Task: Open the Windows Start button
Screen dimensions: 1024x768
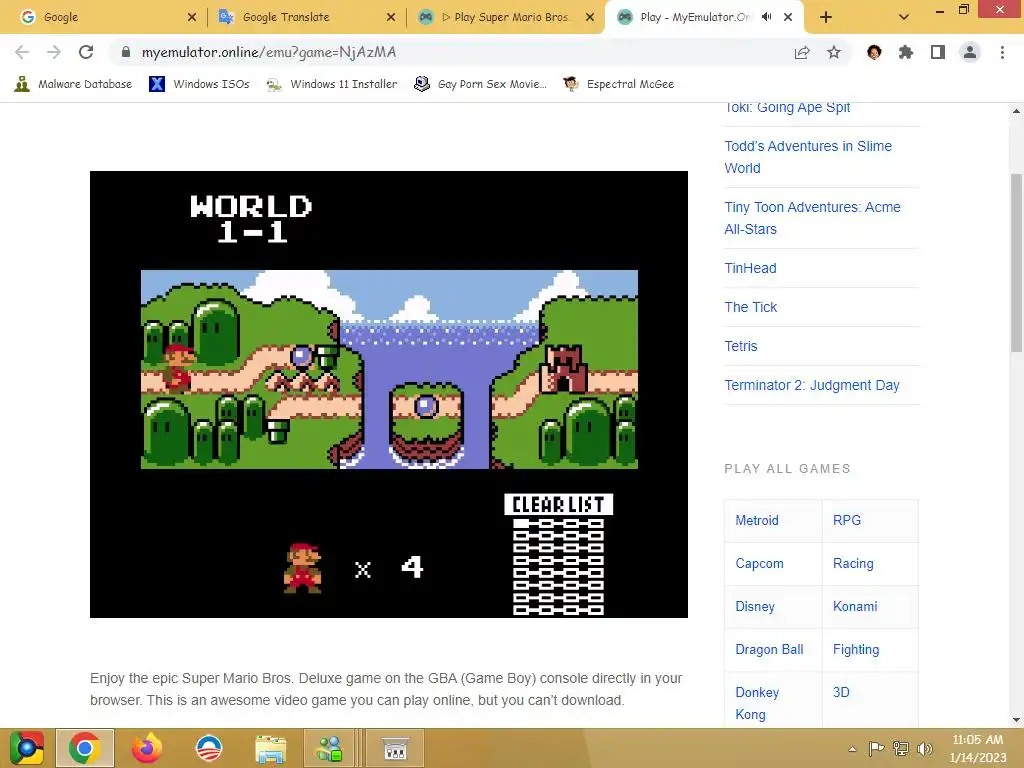Action: pyautogui.click(x=26, y=748)
